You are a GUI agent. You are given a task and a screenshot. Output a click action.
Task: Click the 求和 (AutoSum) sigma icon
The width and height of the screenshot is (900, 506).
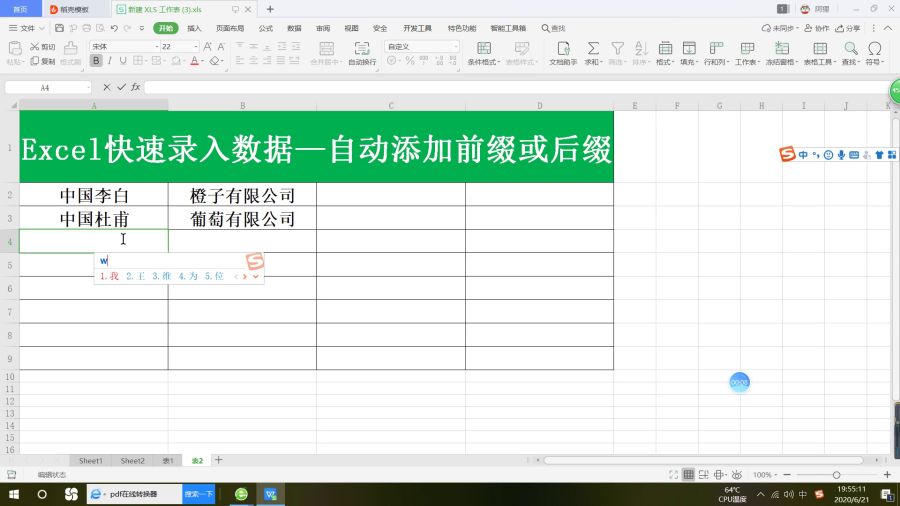pyautogui.click(x=592, y=48)
